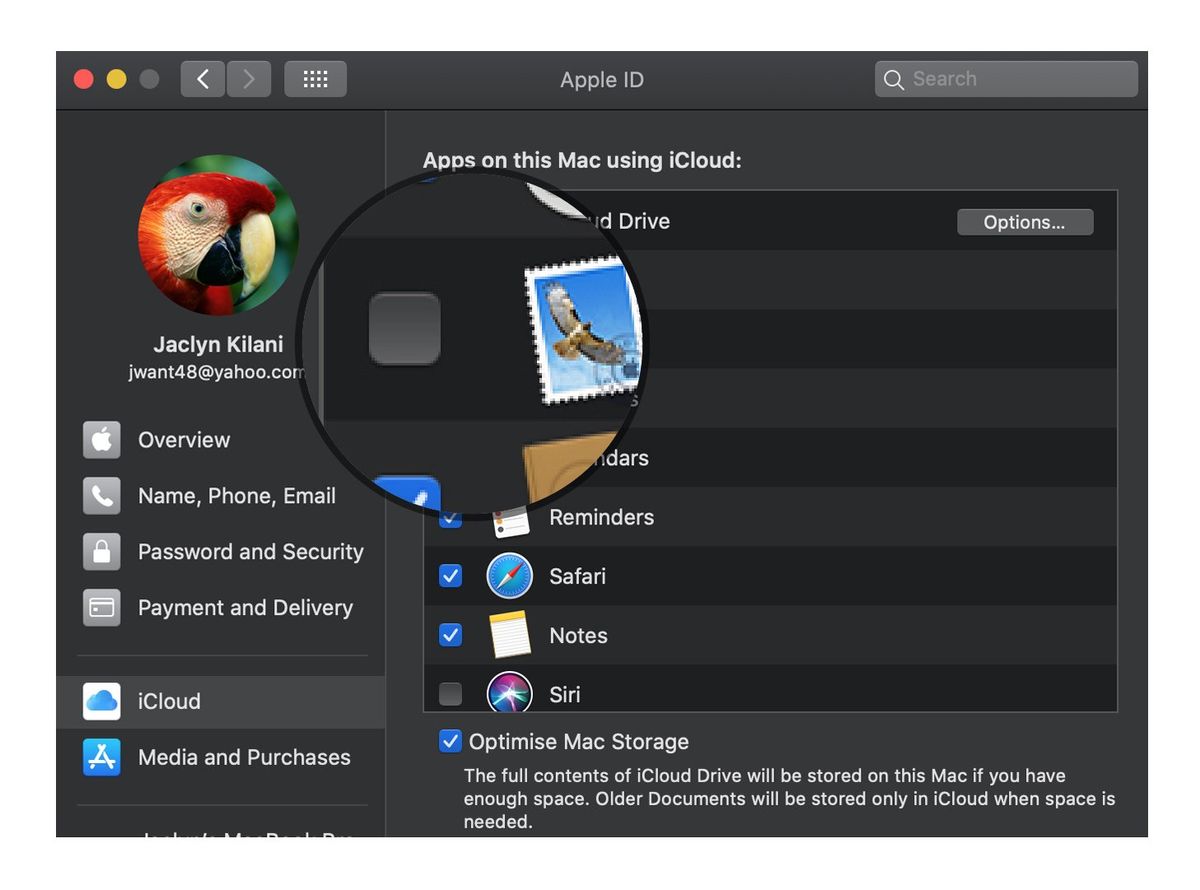Click the Show All grid icon in toolbar
Viewport: 1200px width, 890px height.
[x=315, y=78]
